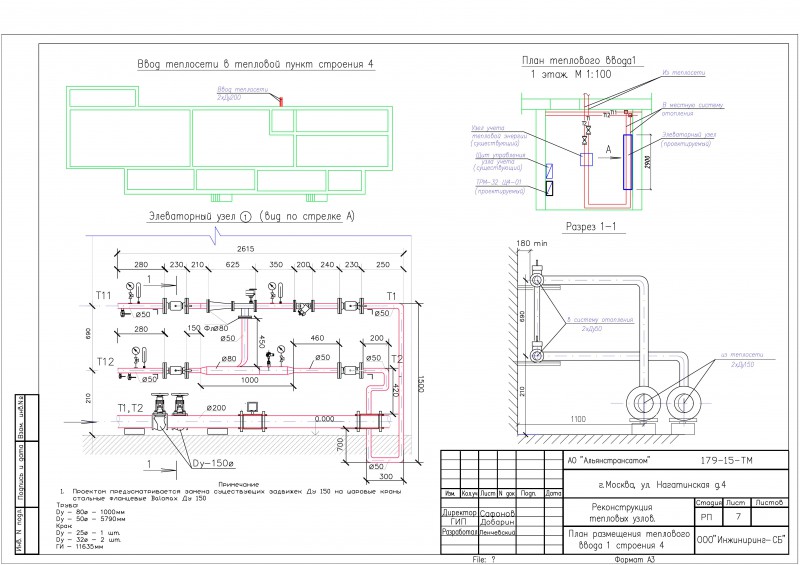This screenshot has width=800, height=565.
Task: Click the callout 'Ввод теплосети 2хДу200'
Action: [242, 93]
